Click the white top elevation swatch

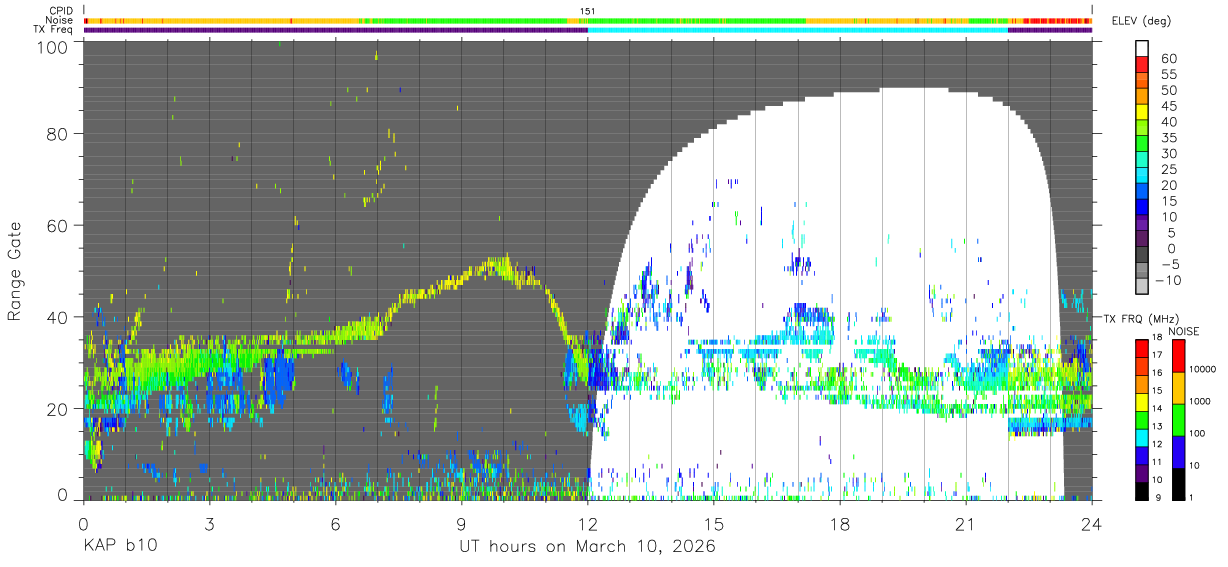1142,48
